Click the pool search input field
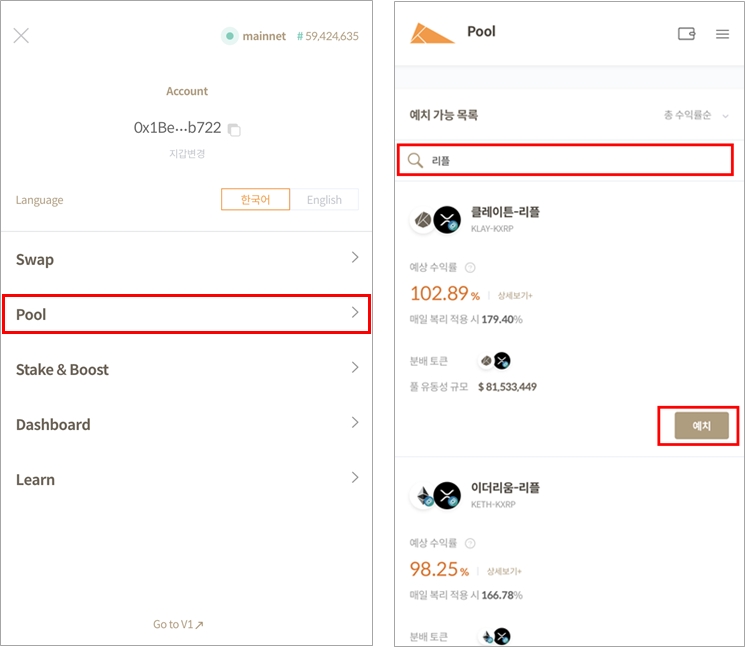Image resolution: width=745 pixels, height=647 pixels. (x=575, y=159)
